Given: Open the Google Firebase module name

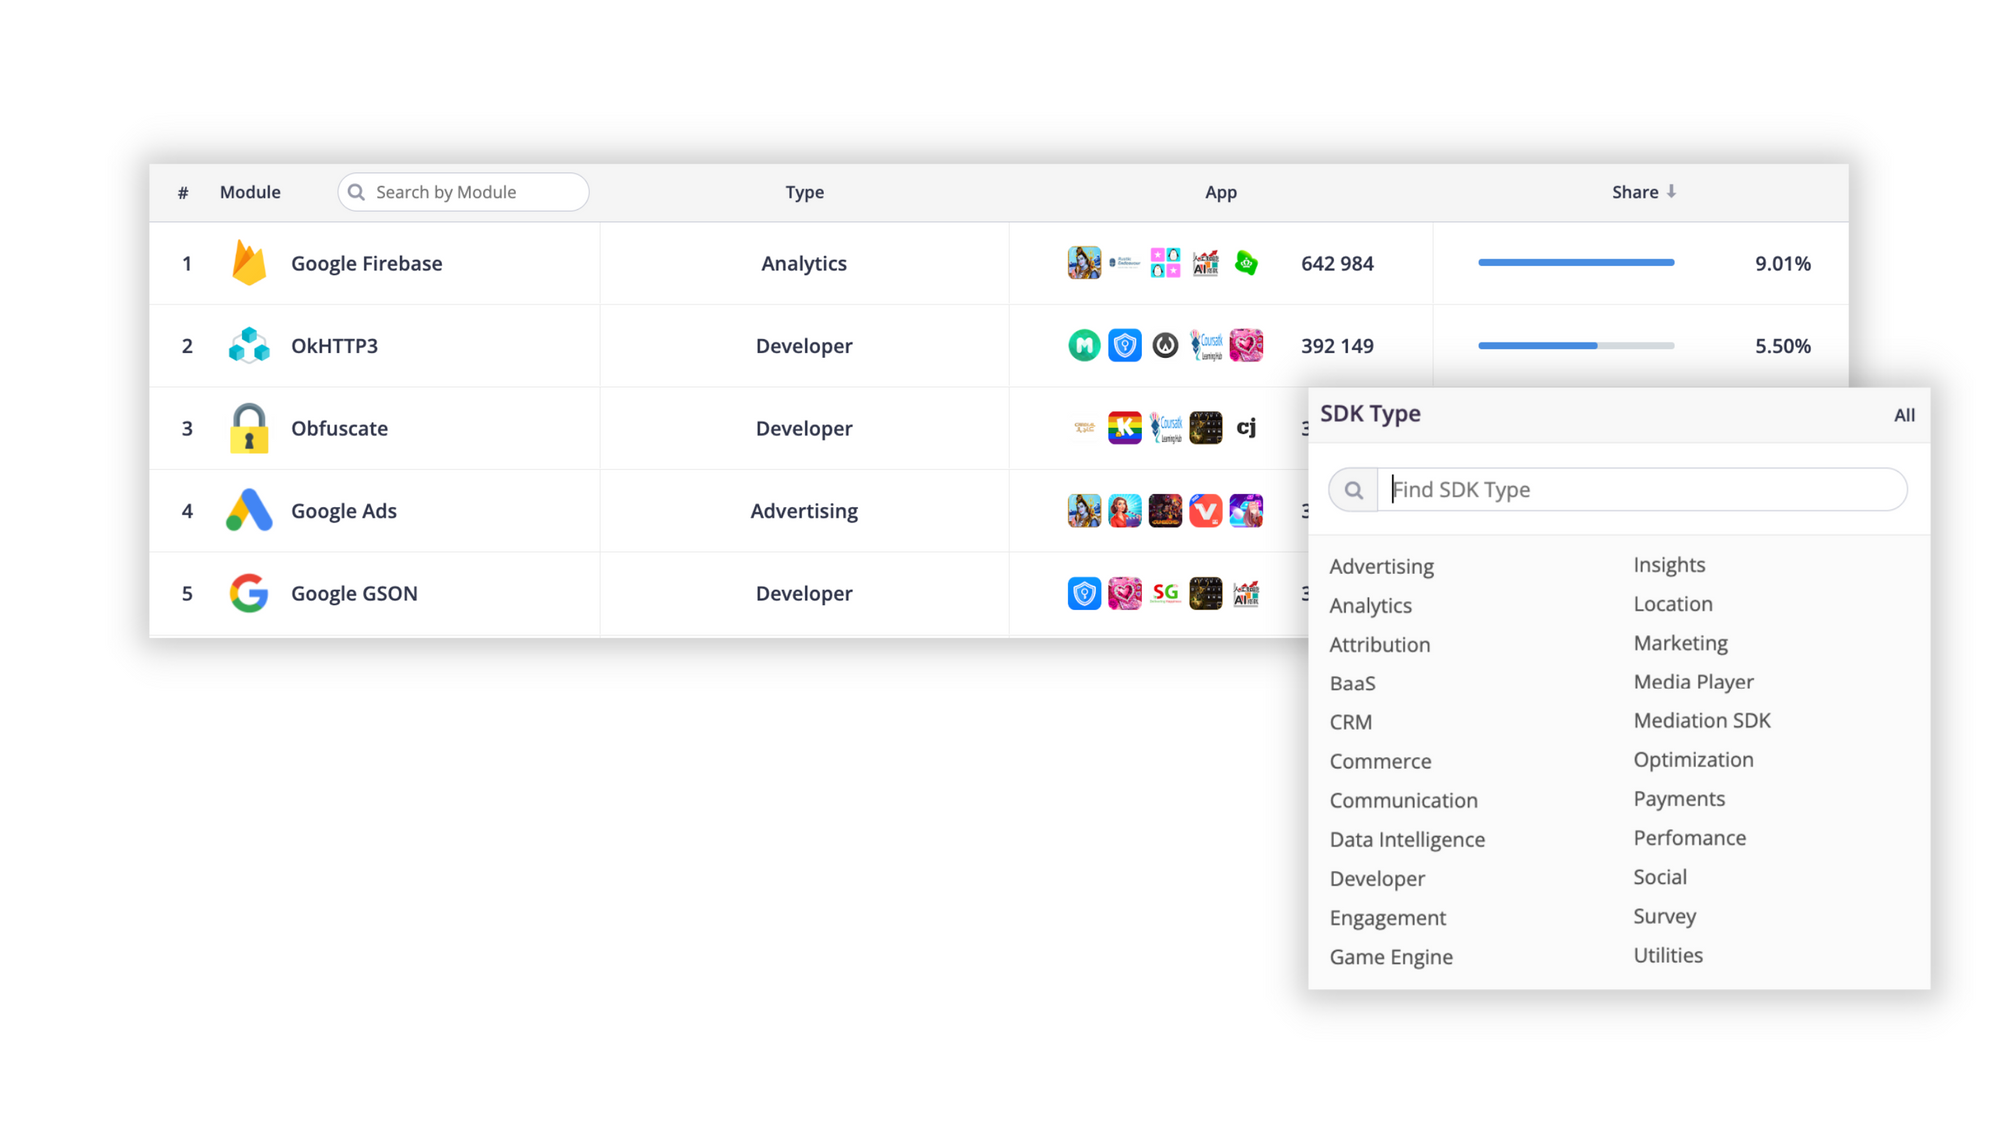Looking at the screenshot, I should tap(366, 263).
